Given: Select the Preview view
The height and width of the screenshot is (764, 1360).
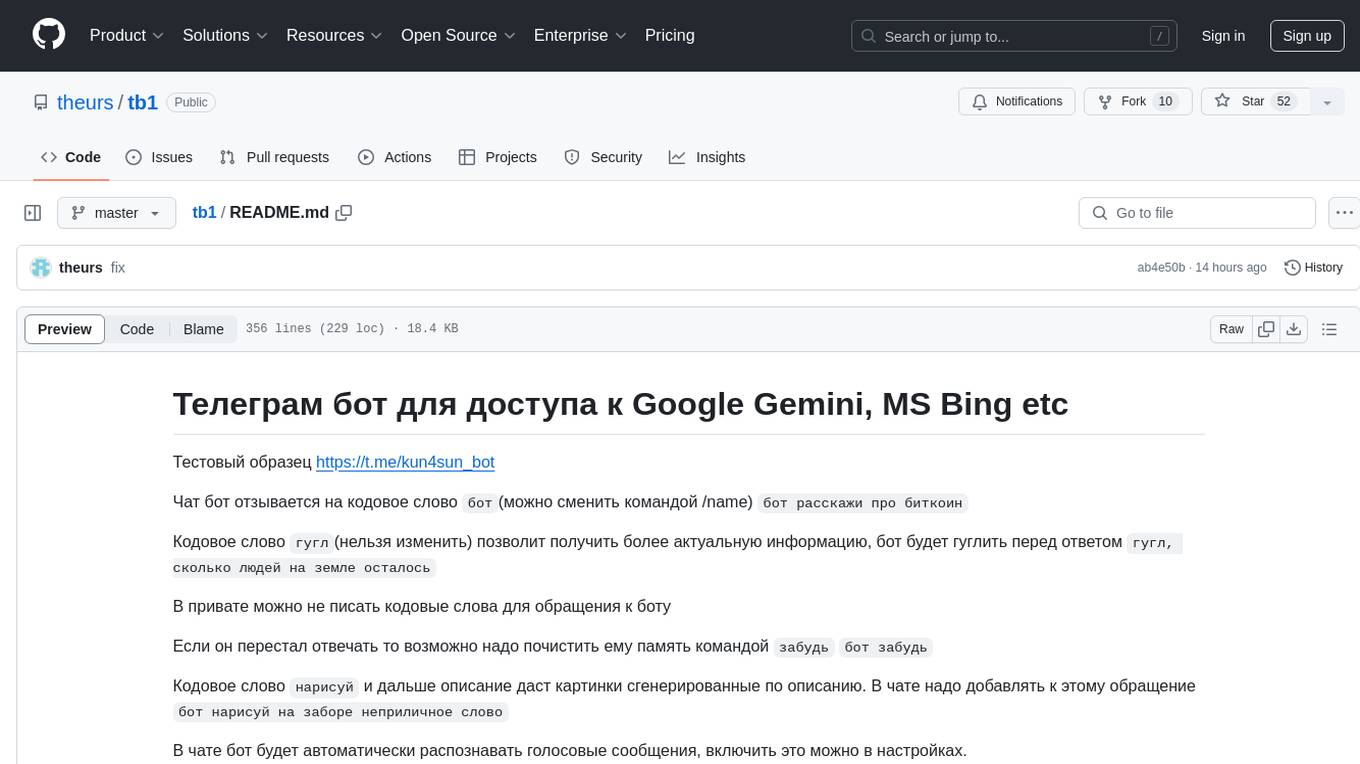Looking at the screenshot, I should 65,329.
